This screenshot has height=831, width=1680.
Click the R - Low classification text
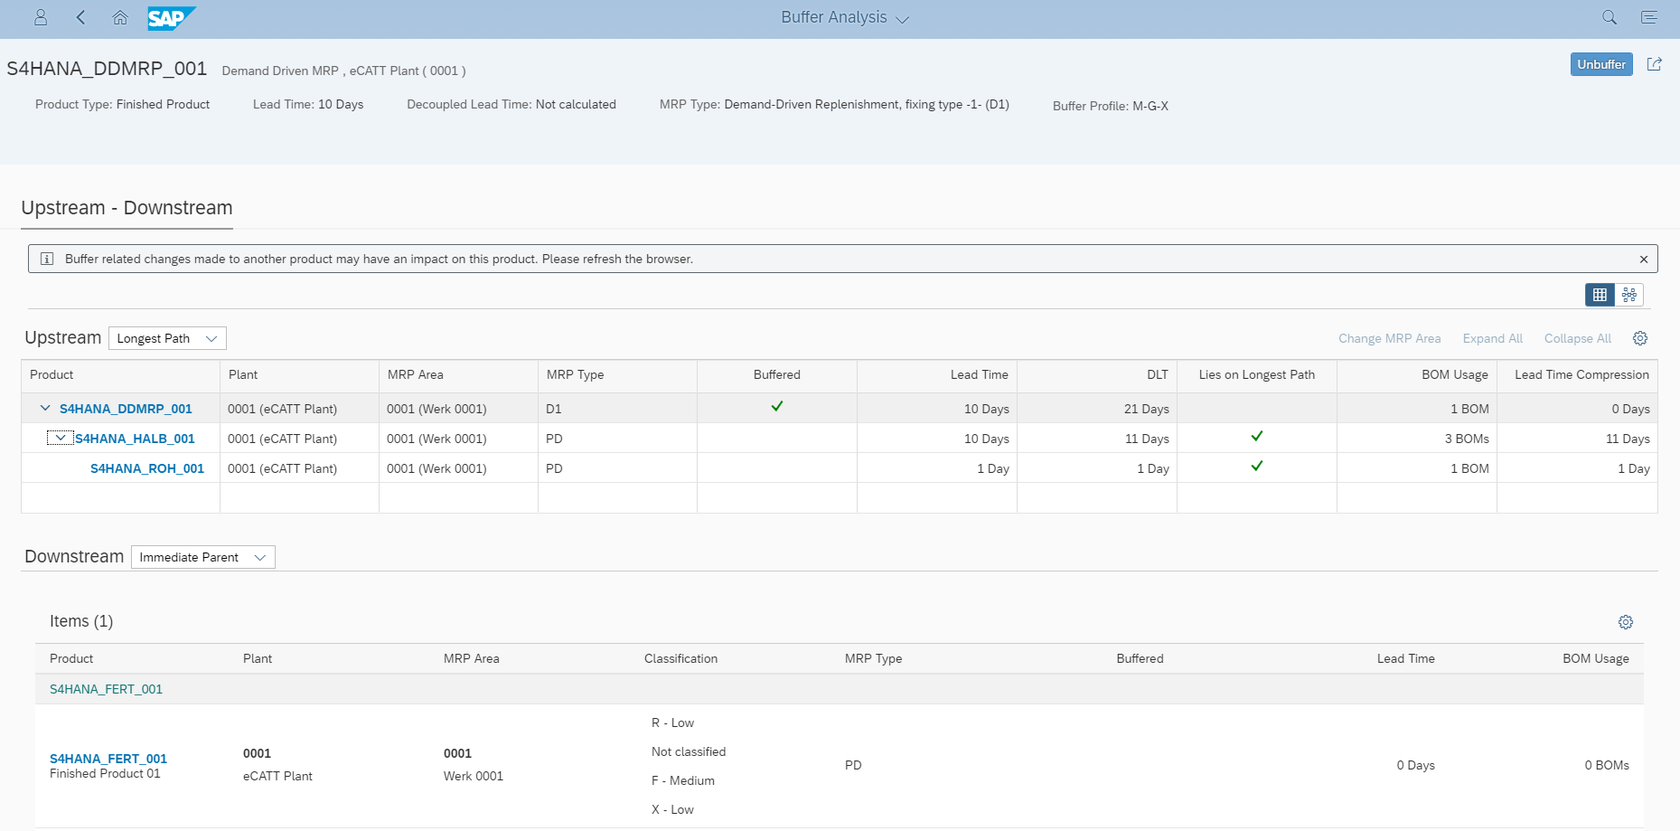[x=672, y=723]
